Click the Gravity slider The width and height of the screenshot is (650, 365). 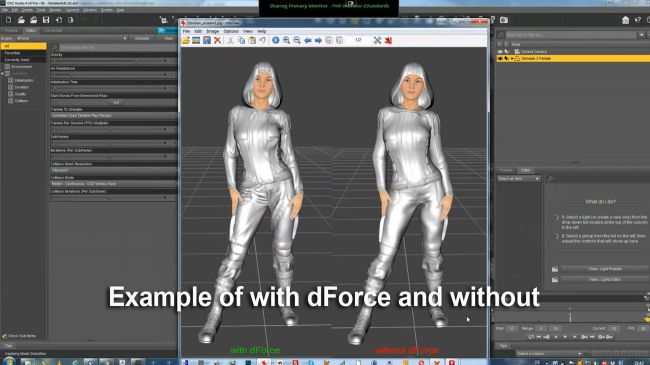tap(109, 61)
